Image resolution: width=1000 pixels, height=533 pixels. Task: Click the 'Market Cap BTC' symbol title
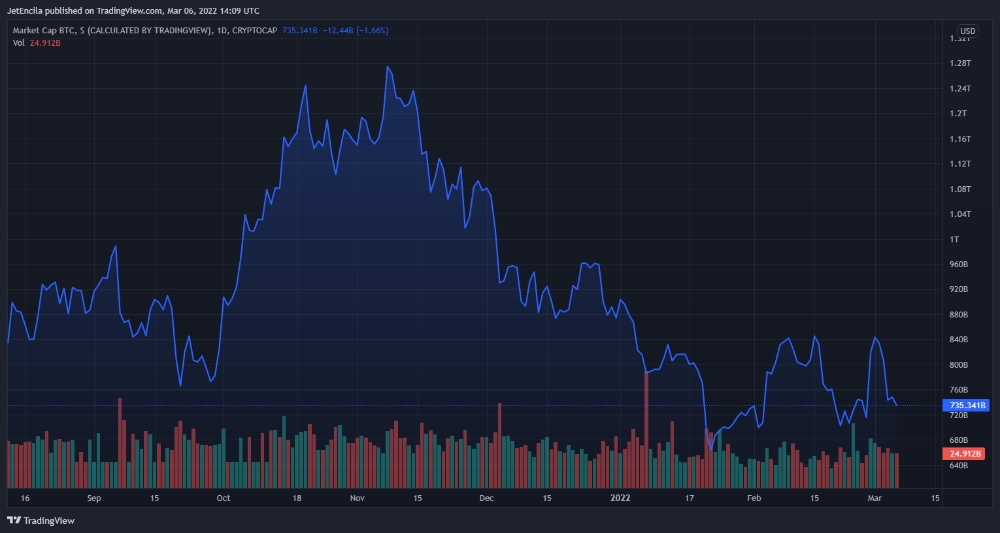[43, 31]
